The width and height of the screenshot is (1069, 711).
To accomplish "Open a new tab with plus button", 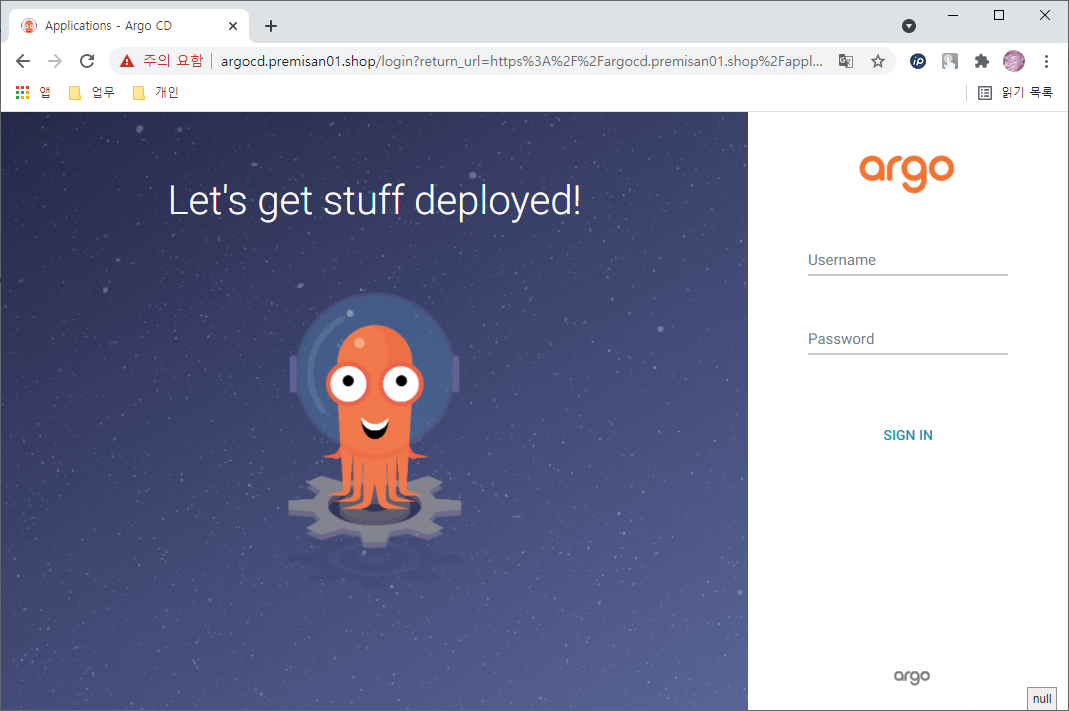I will pyautogui.click(x=271, y=26).
